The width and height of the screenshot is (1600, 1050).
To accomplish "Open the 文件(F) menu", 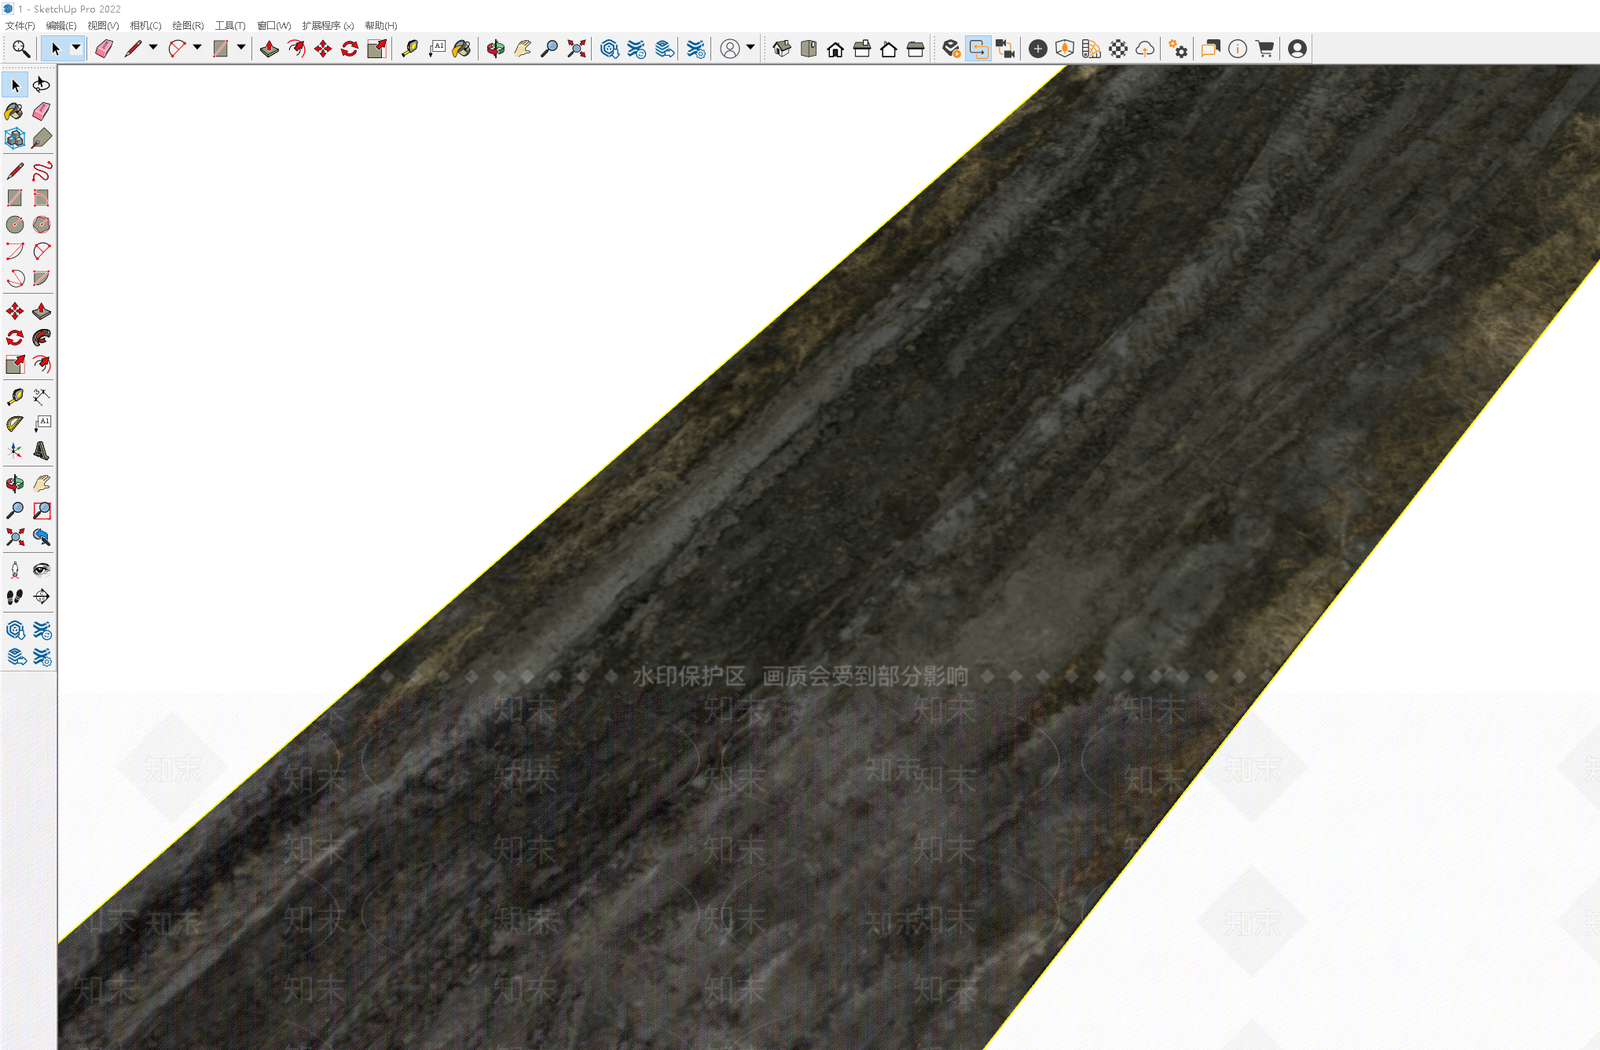I will (20, 25).
